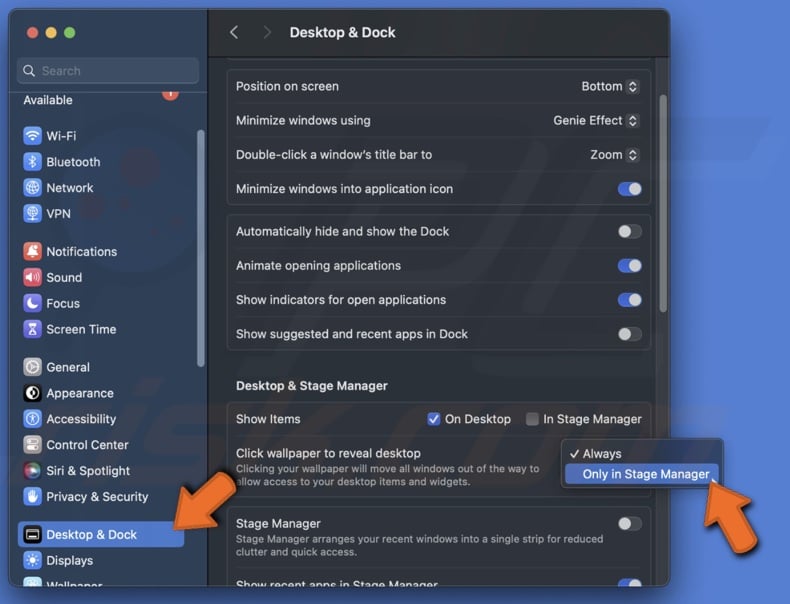
Task: Click the Siri & Spotlight icon
Action: click(x=32, y=471)
